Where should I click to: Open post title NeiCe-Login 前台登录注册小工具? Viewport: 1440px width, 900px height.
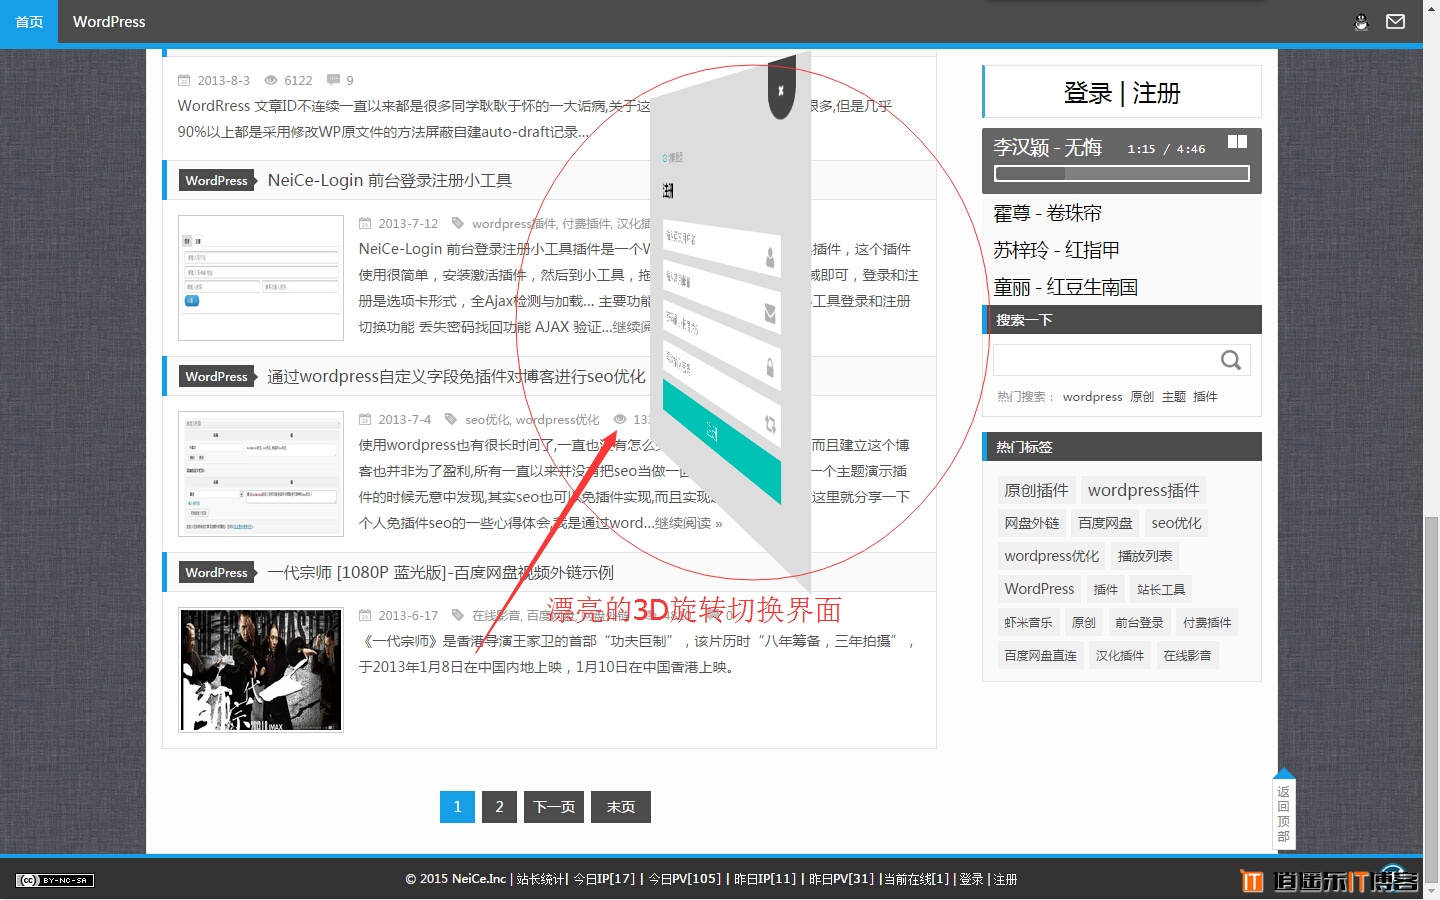point(390,180)
